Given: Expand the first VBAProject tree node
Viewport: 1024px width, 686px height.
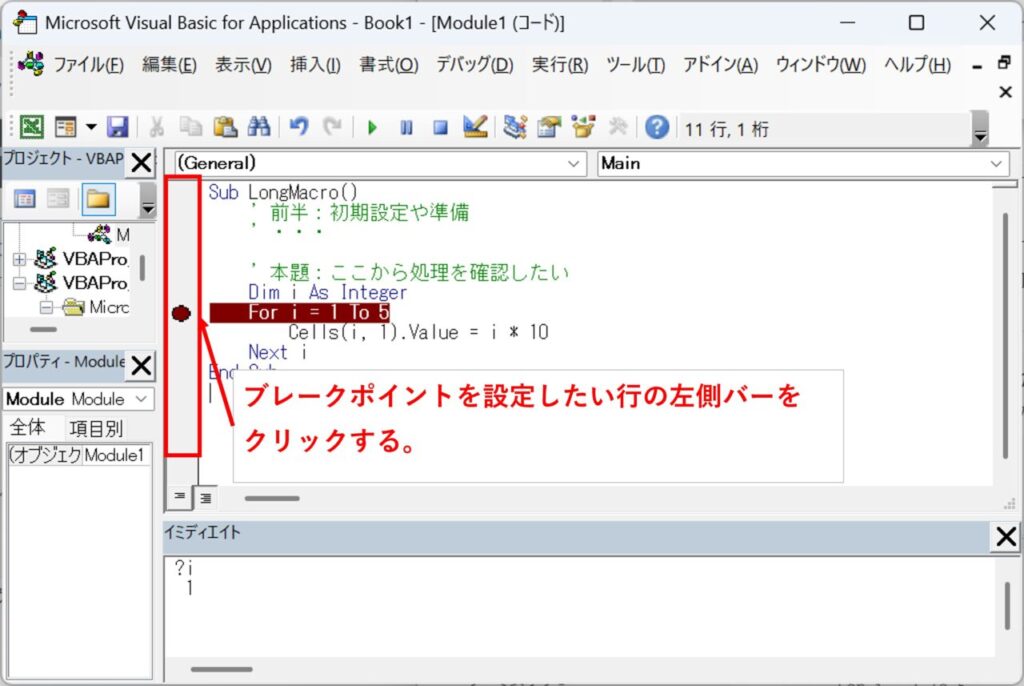Looking at the screenshot, I should tap(19, 259).
